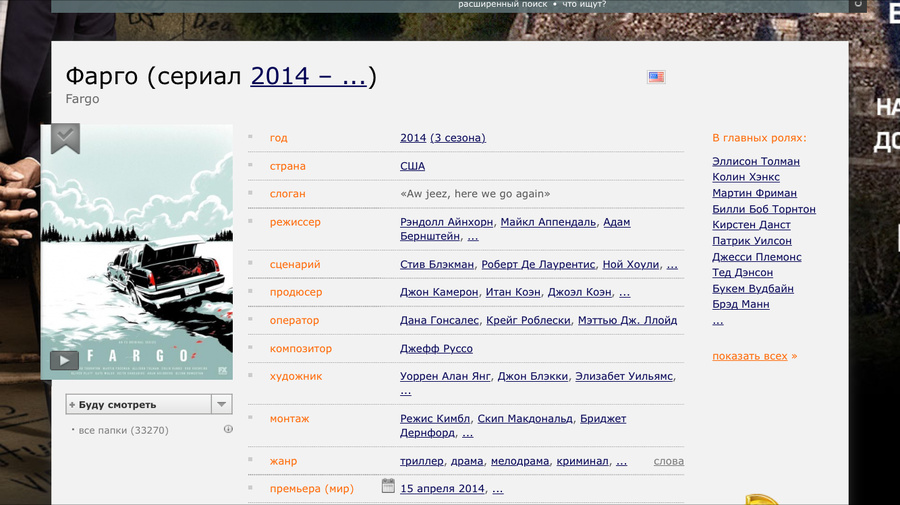
Task: Expand the Буду смотреть dropdown arrow
Action: pos(222,405)
